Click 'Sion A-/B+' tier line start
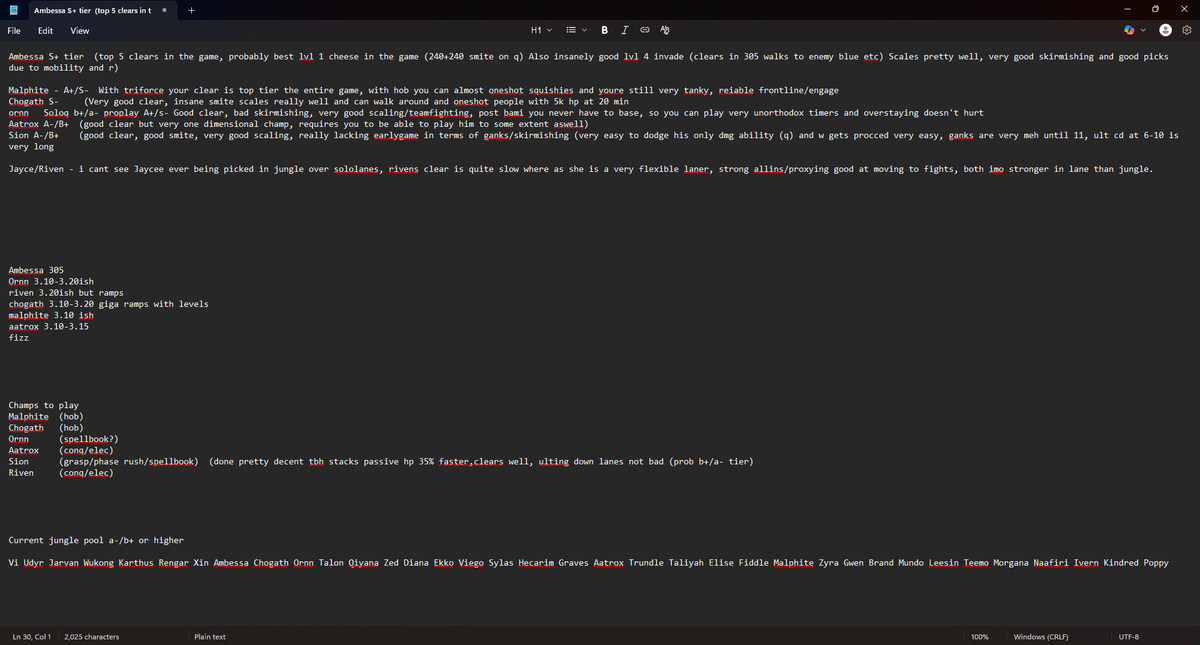1200x645 pixels. 36,135
